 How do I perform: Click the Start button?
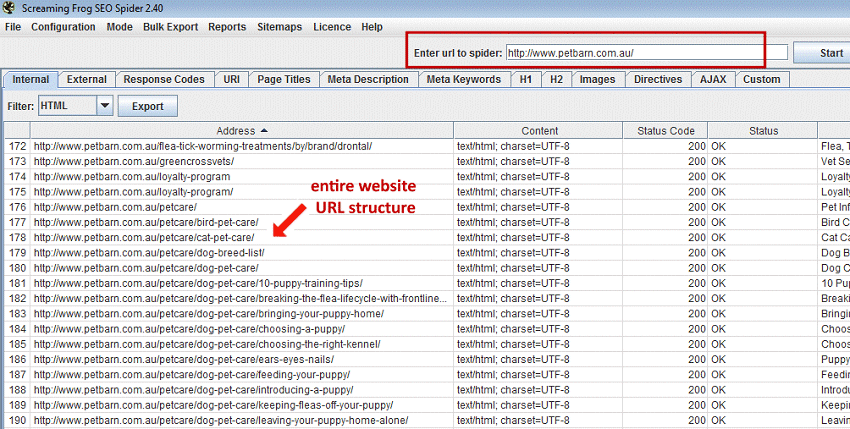[x=823, y=53]
